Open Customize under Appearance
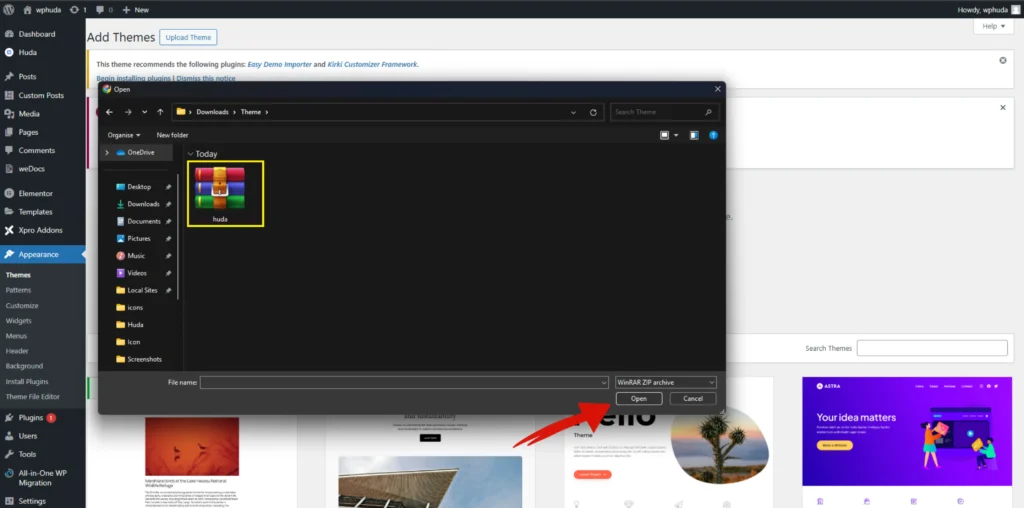 [x=22, y=306]
